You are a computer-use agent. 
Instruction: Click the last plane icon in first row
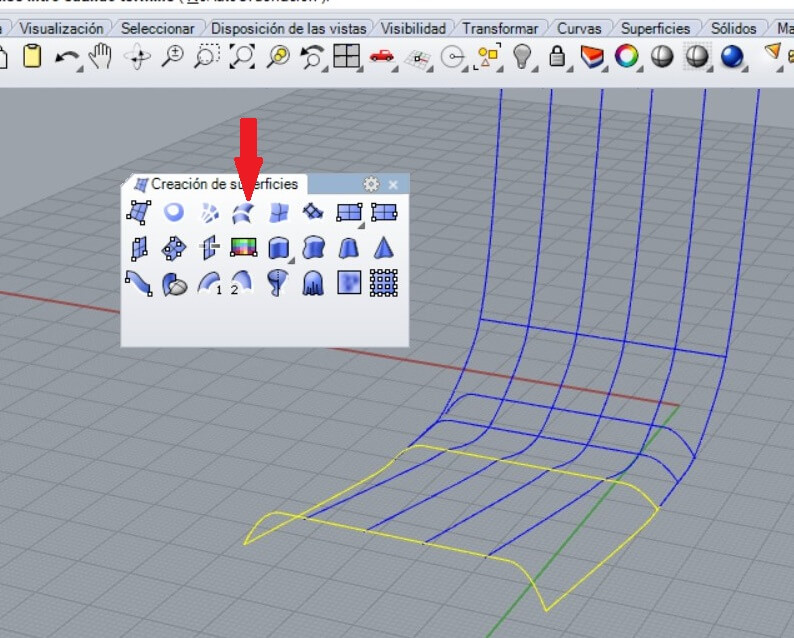(x=384, y=212)
